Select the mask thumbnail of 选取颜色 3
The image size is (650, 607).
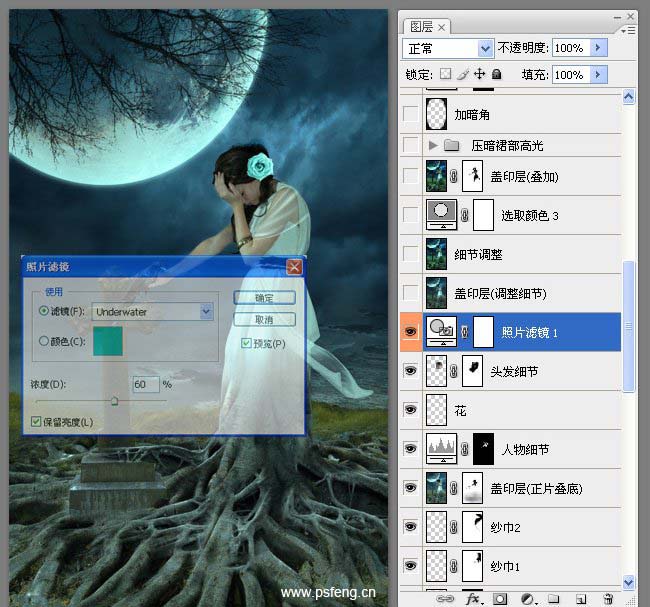(483, 215)
